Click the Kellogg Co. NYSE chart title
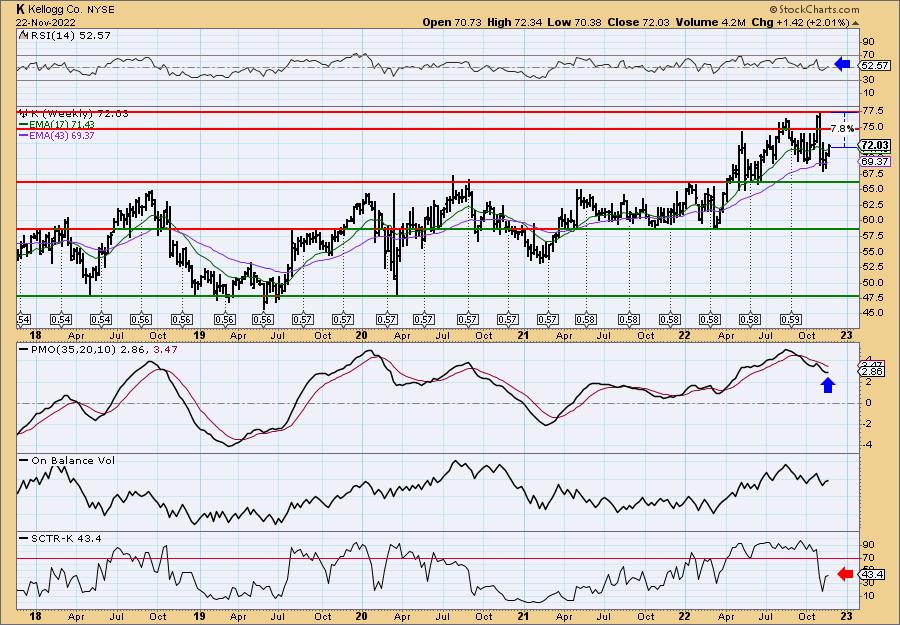This screenshot has height=625, width=900. tap(65, 9)
